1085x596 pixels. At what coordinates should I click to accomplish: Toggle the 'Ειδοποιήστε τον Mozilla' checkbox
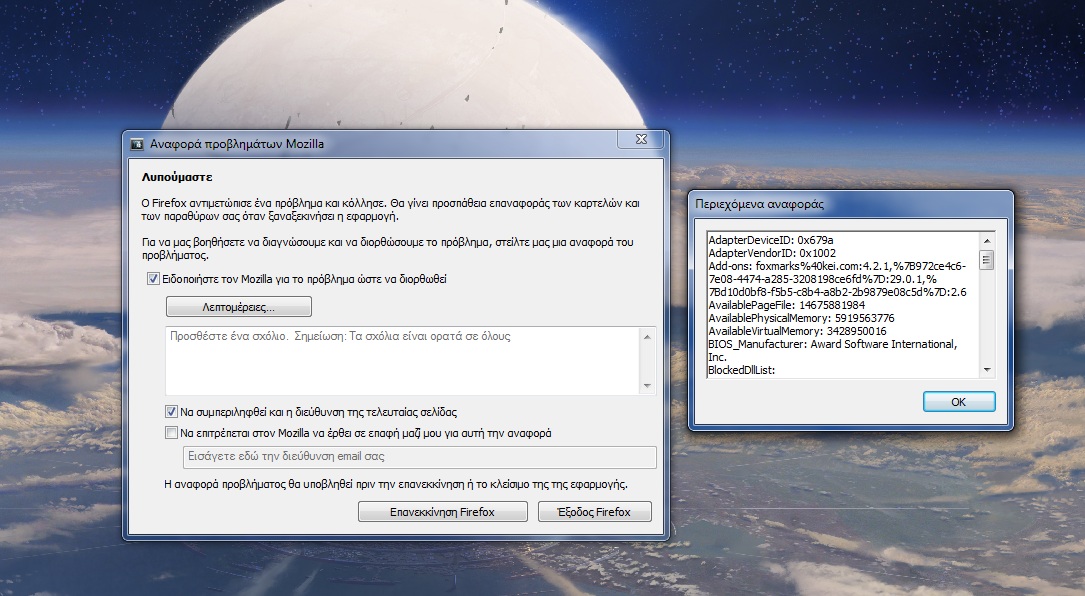click(153, 279)
